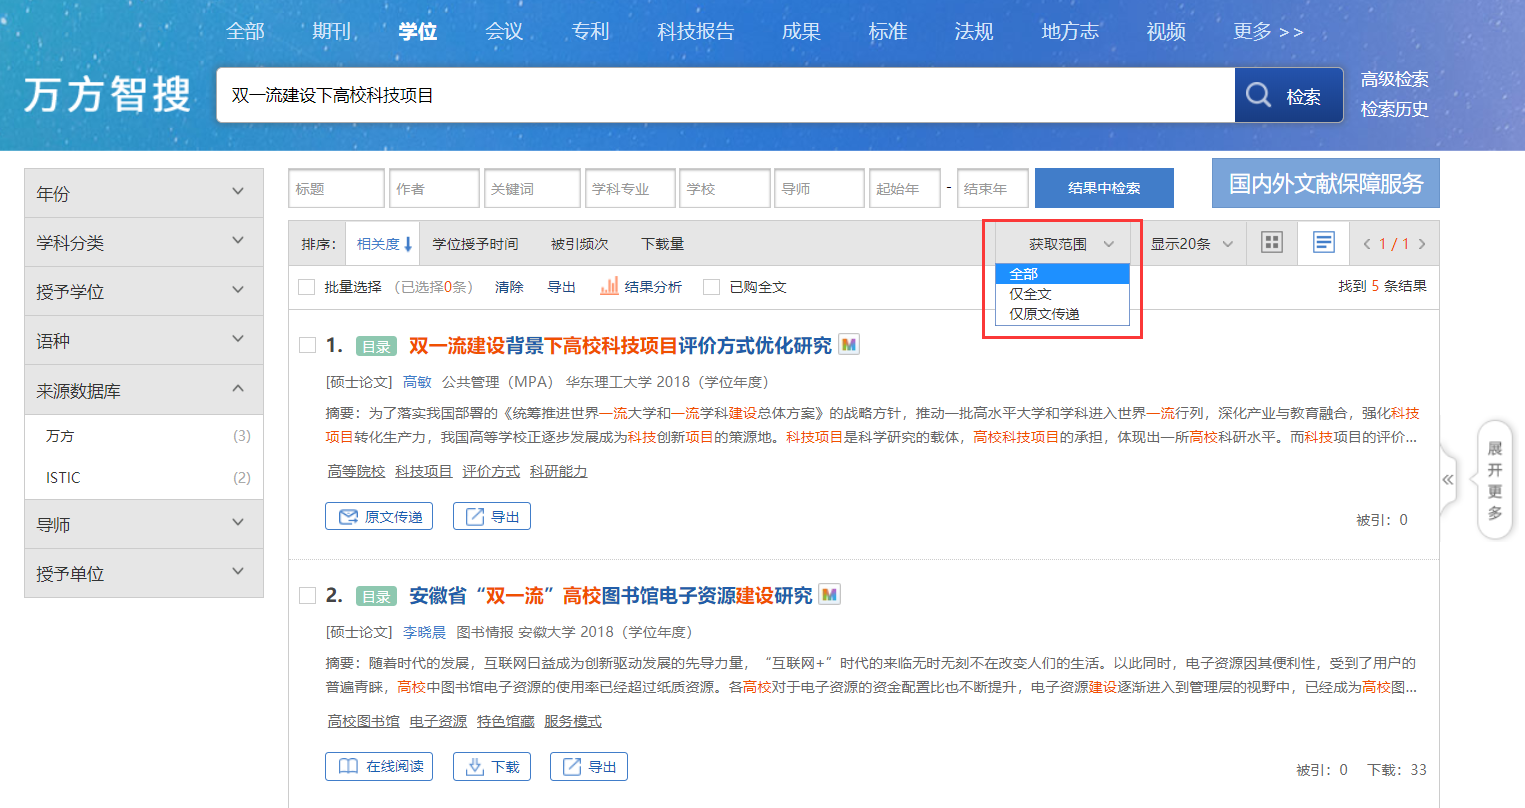This screenshot has height=808, width=1525.
Task: Choose 仅全文 in the dropdown list
Action: pyautogui.click(x=1031, y=294)
